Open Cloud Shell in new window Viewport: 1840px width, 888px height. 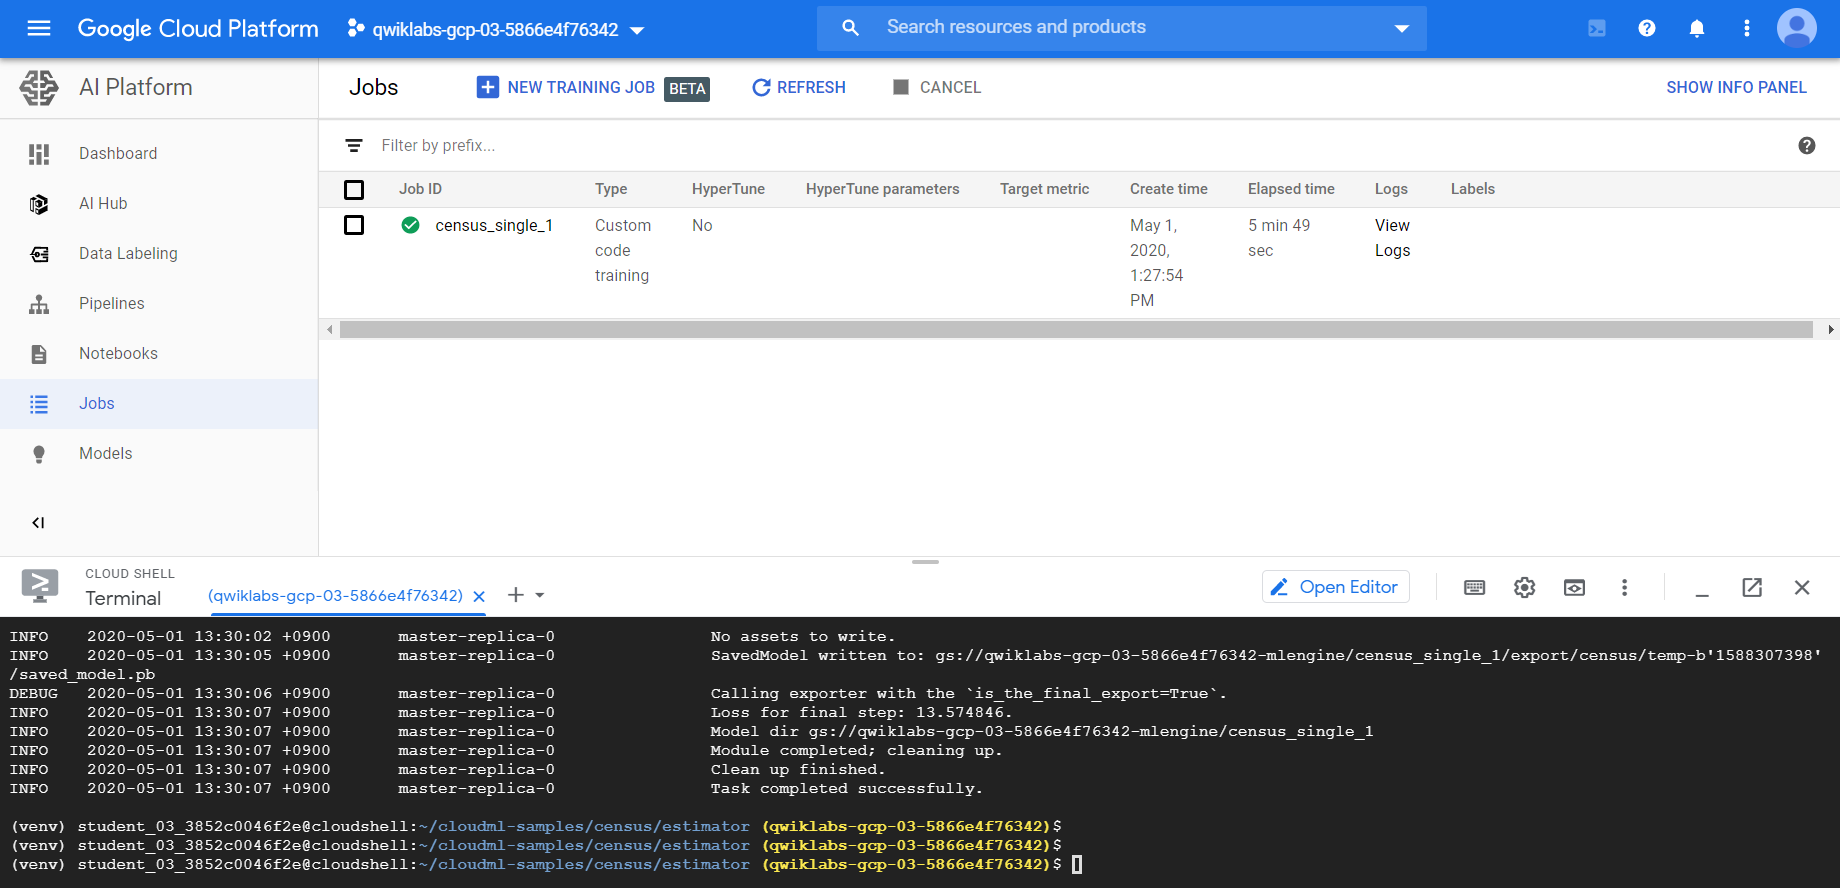tap(1752, 588)
